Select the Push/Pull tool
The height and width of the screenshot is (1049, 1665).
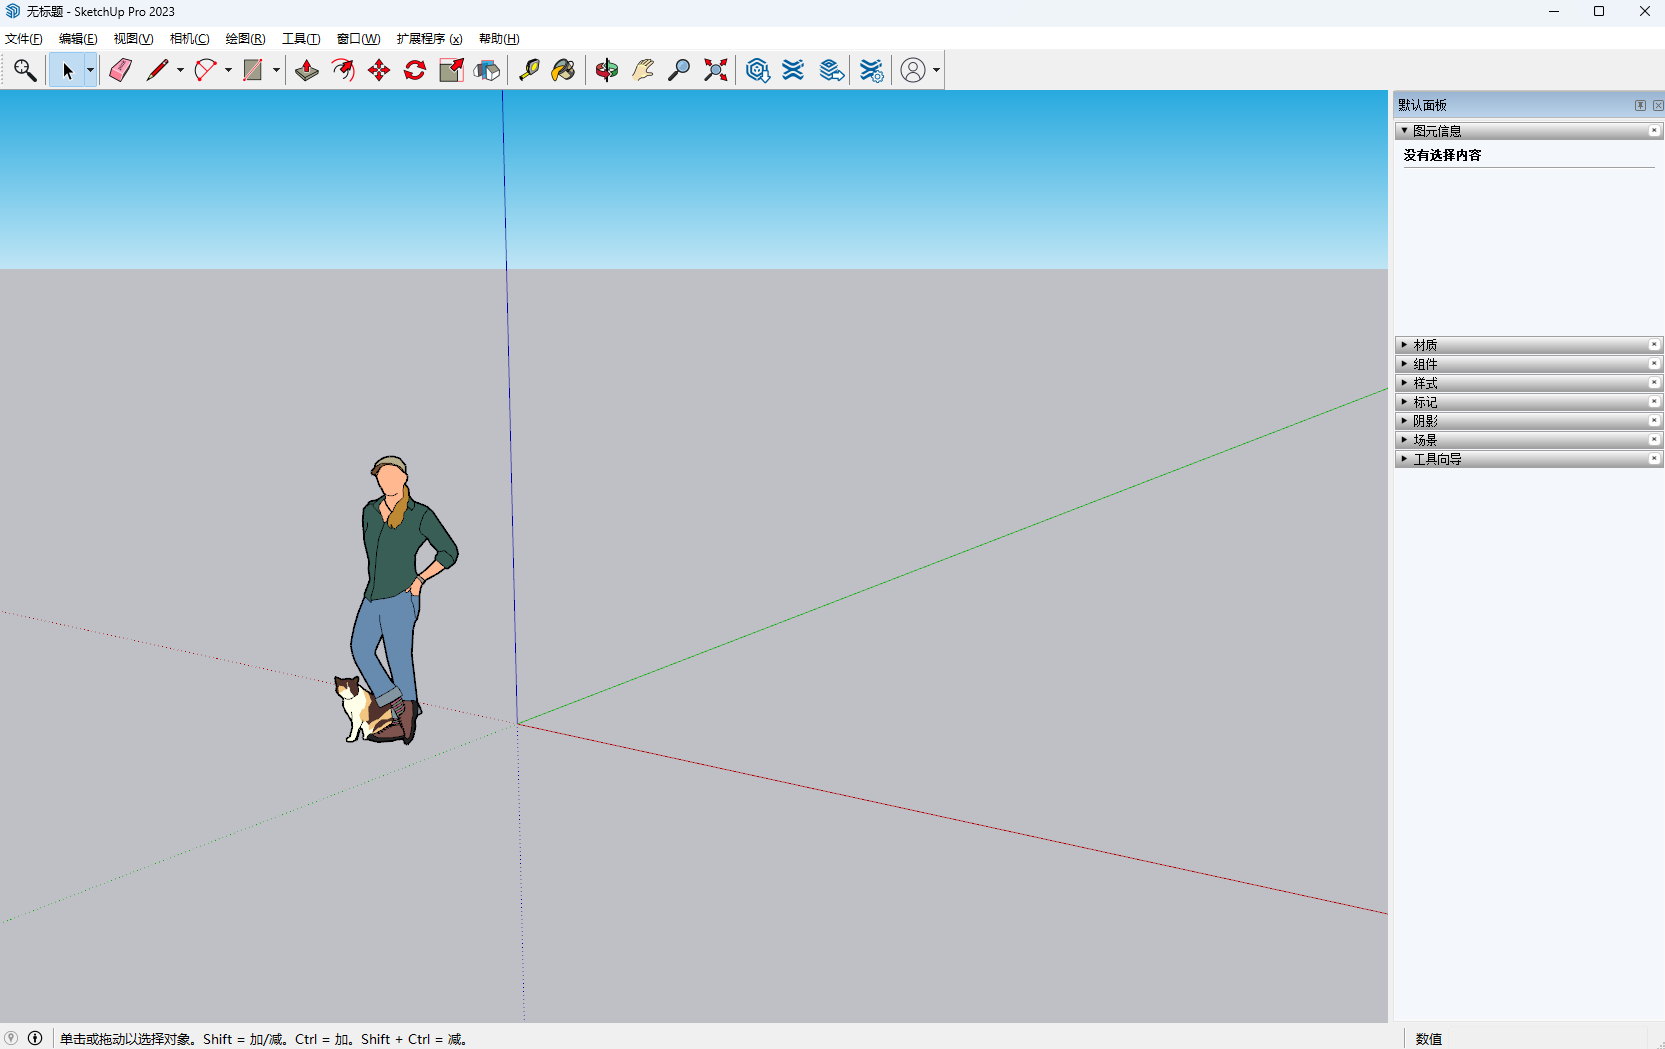pos(307,70)
